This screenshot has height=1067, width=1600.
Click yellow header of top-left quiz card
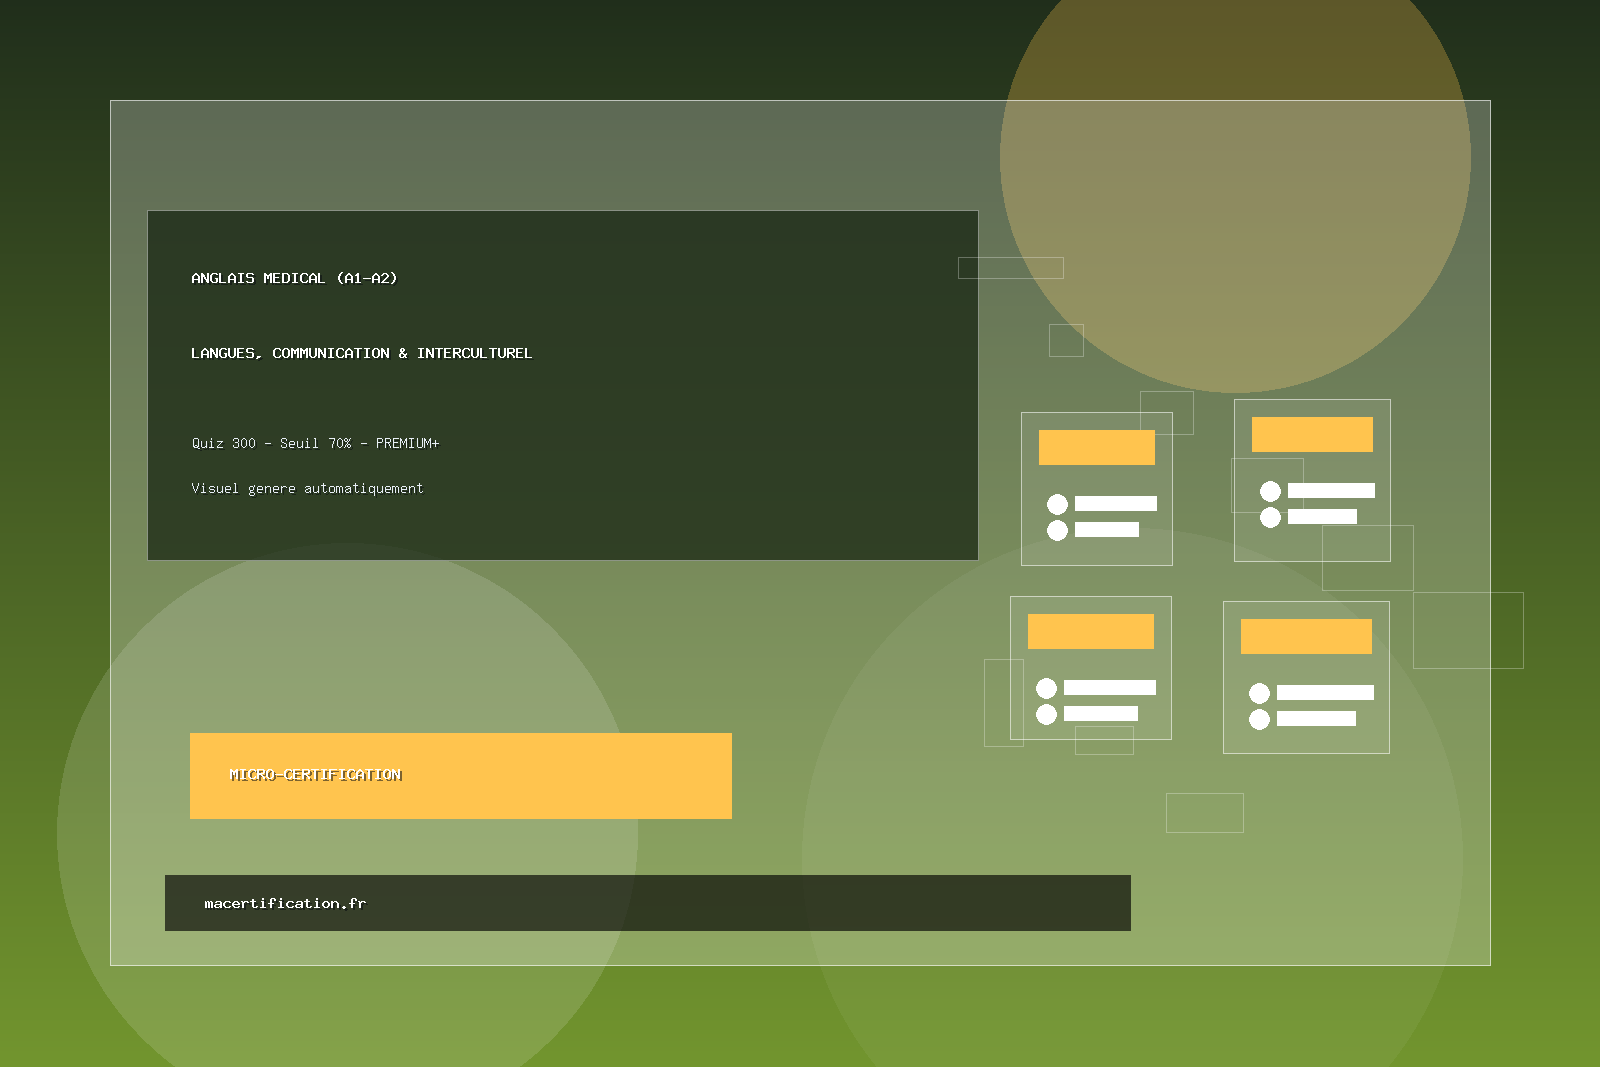click(x=1096, y=447)
